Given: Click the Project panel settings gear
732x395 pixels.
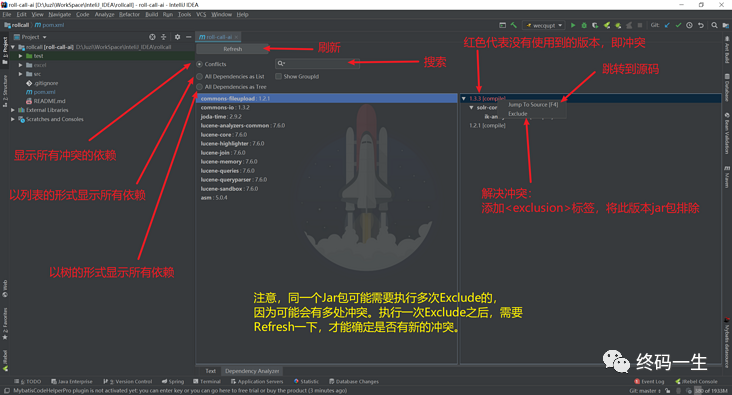Looking at the screenshot, I should (177, 37).
